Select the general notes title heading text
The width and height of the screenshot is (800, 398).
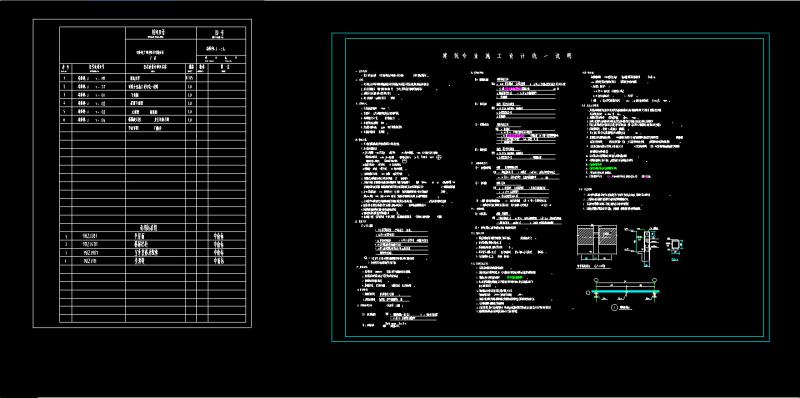tap(507, 56)
